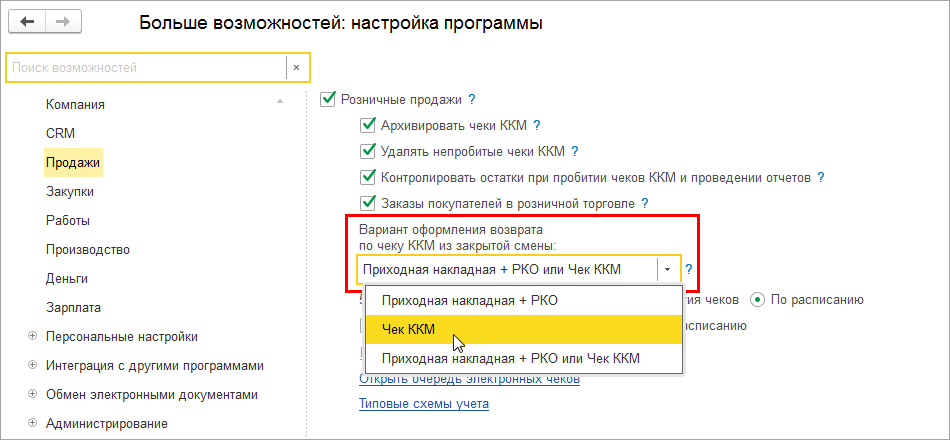Screen dimensions: 950x440
Task: Select Приходная накладная + РКО option
Action: pos(469,300)
